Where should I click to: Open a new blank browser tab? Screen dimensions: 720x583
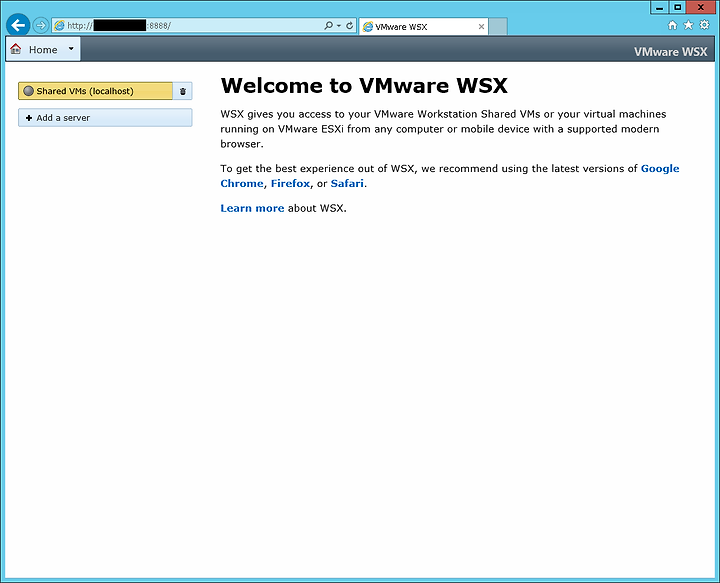pyautogui.click(x=498, y=27)
